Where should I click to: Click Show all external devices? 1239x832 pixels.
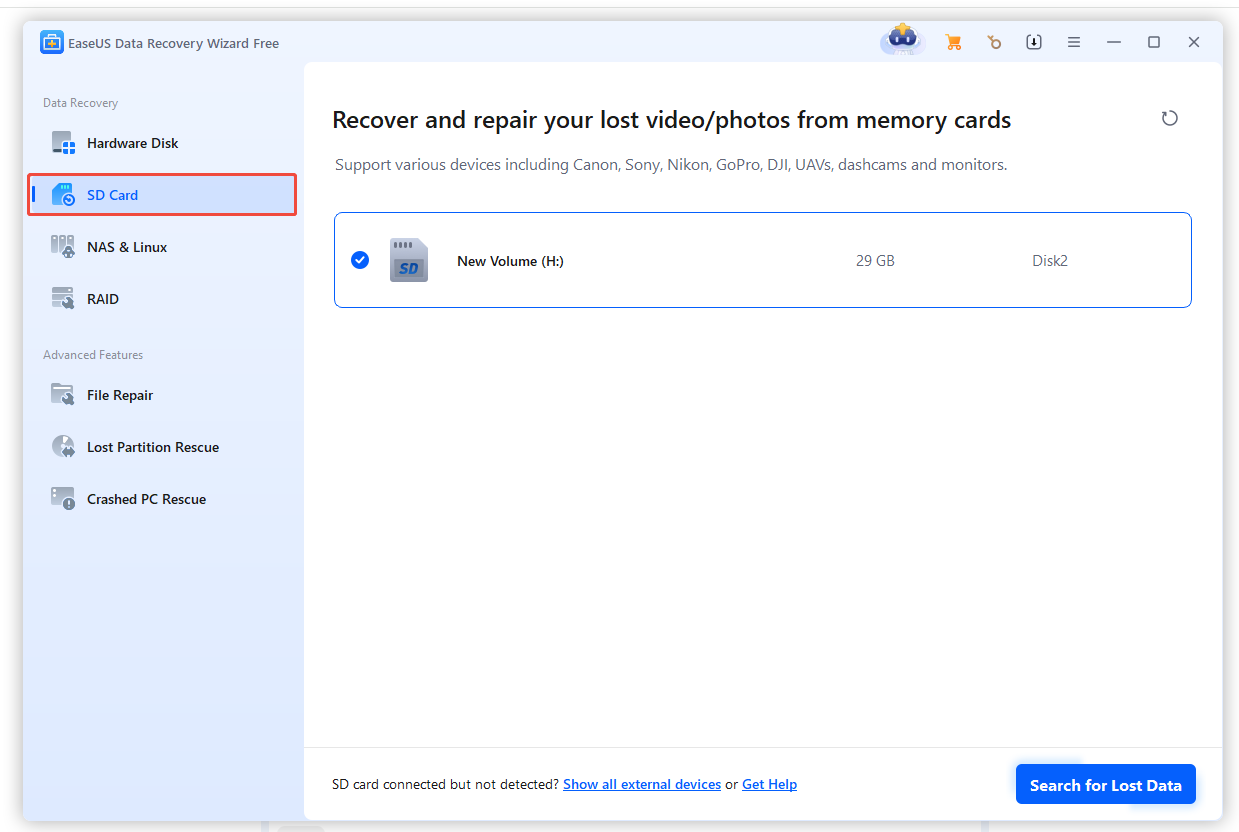tap(641, 784)
